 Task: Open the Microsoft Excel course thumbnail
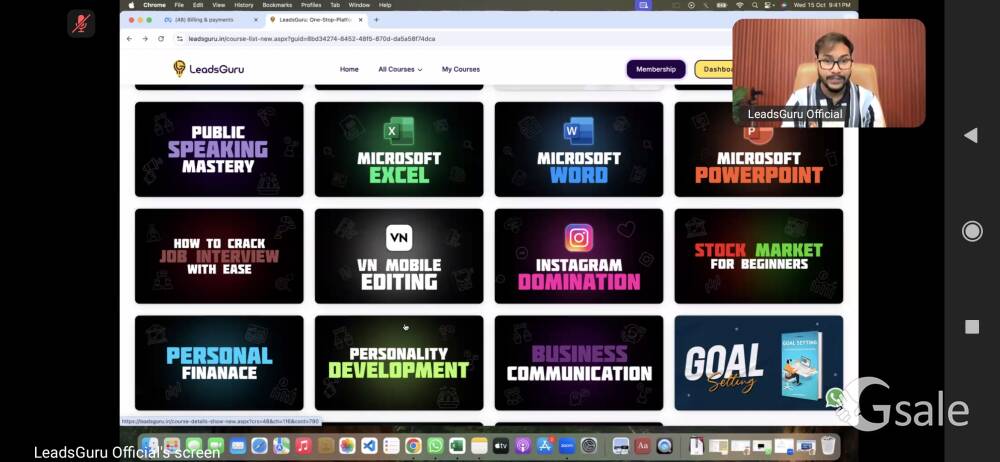(399, 149)
